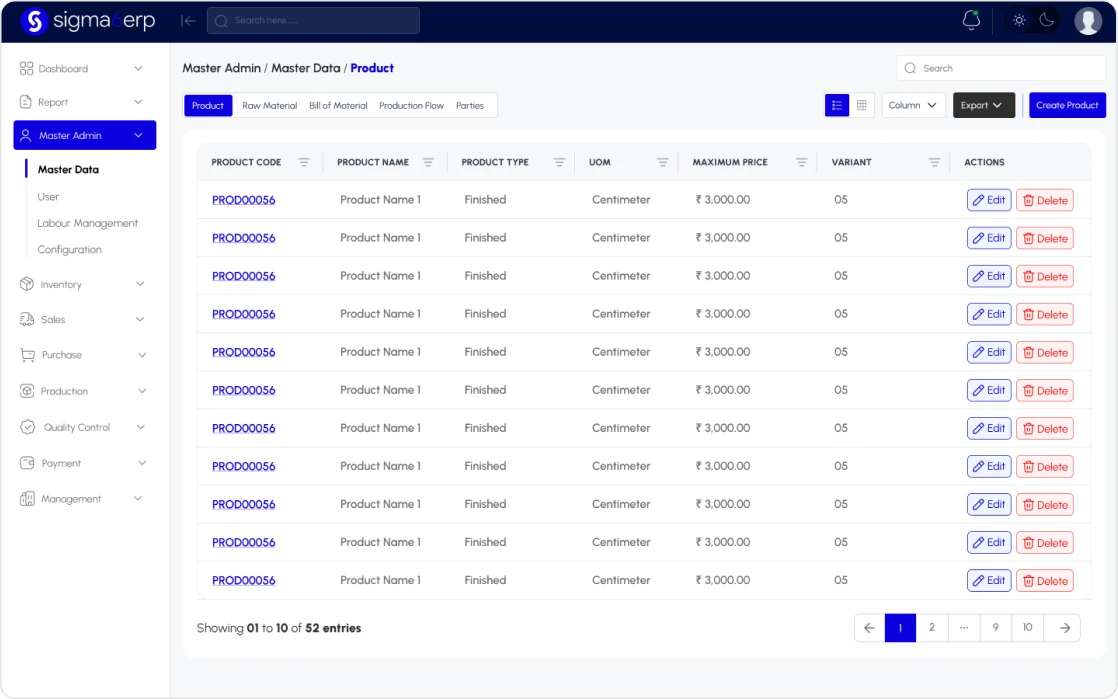1118x699 pixels.
Task: Filter the Product Code column
Action: click(x=304, y=163)
